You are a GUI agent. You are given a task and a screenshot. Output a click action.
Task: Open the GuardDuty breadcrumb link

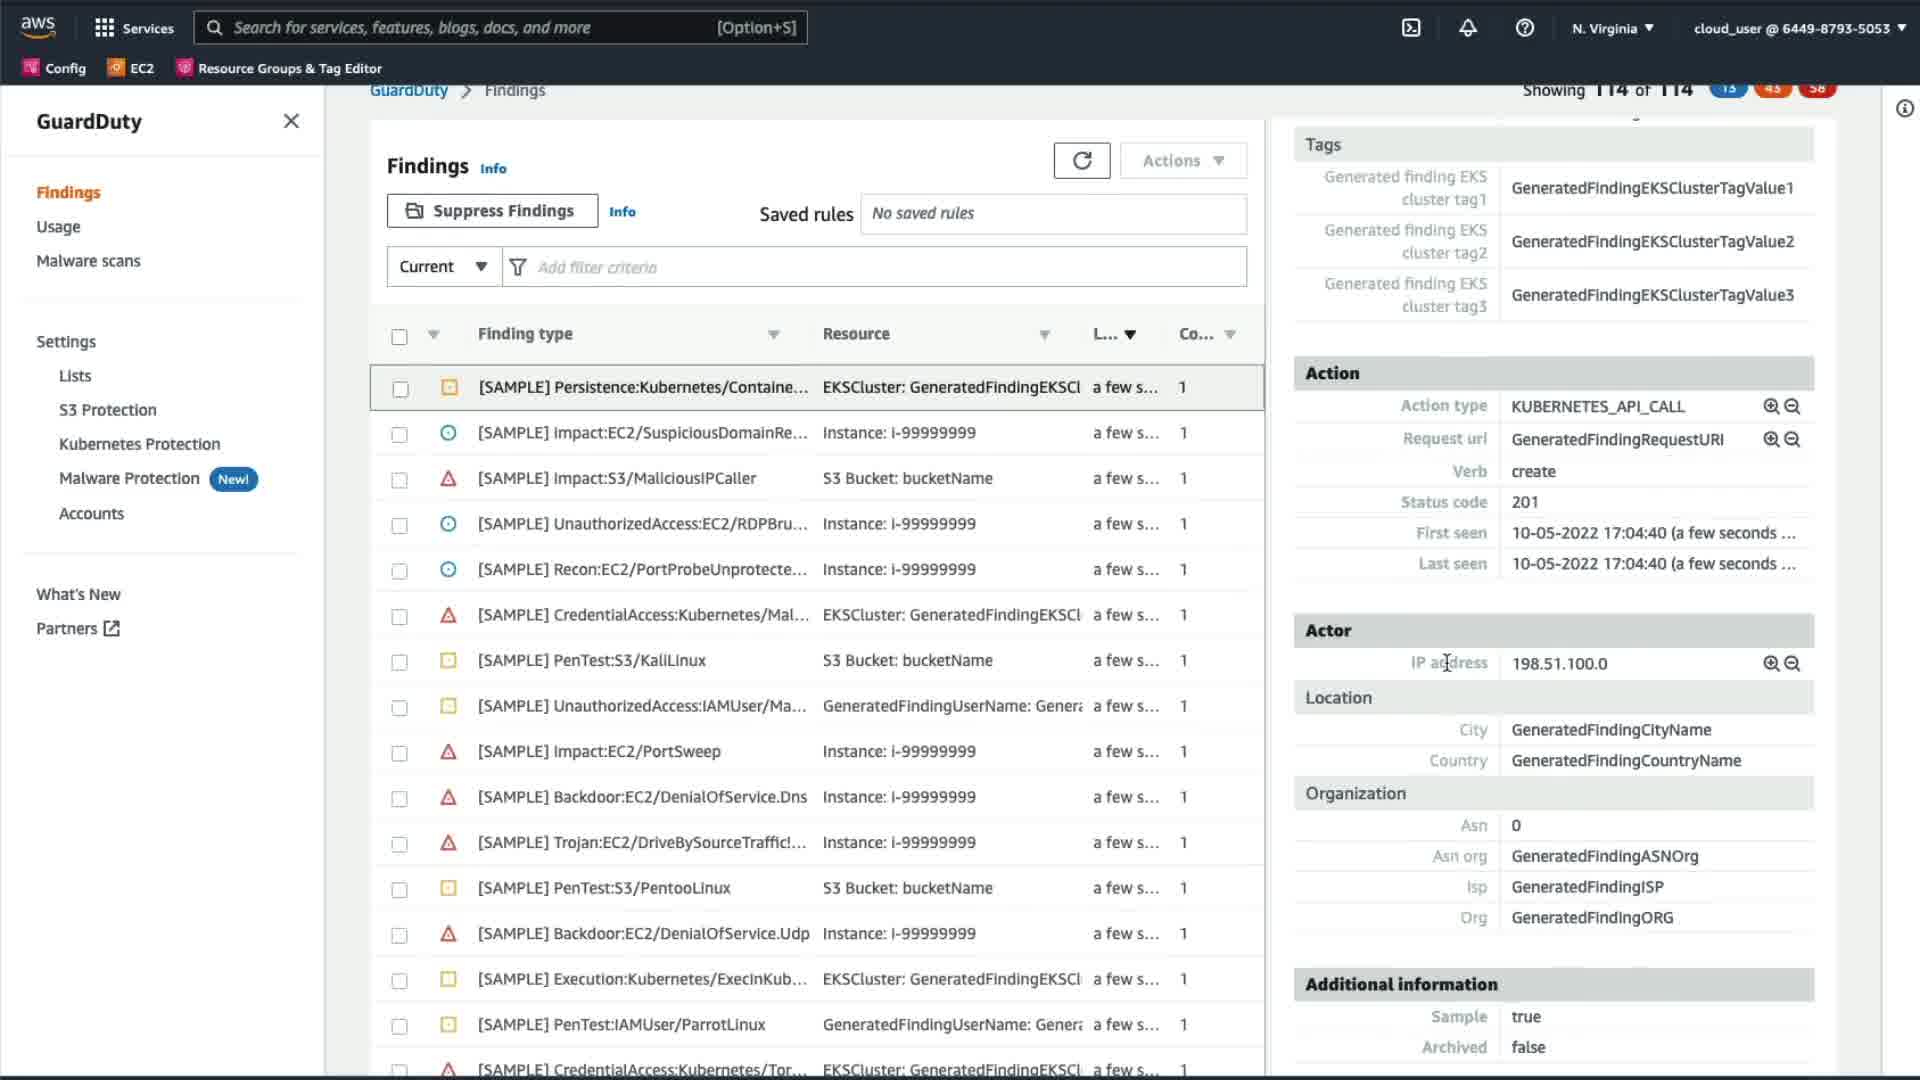click(x=409, y=91)
